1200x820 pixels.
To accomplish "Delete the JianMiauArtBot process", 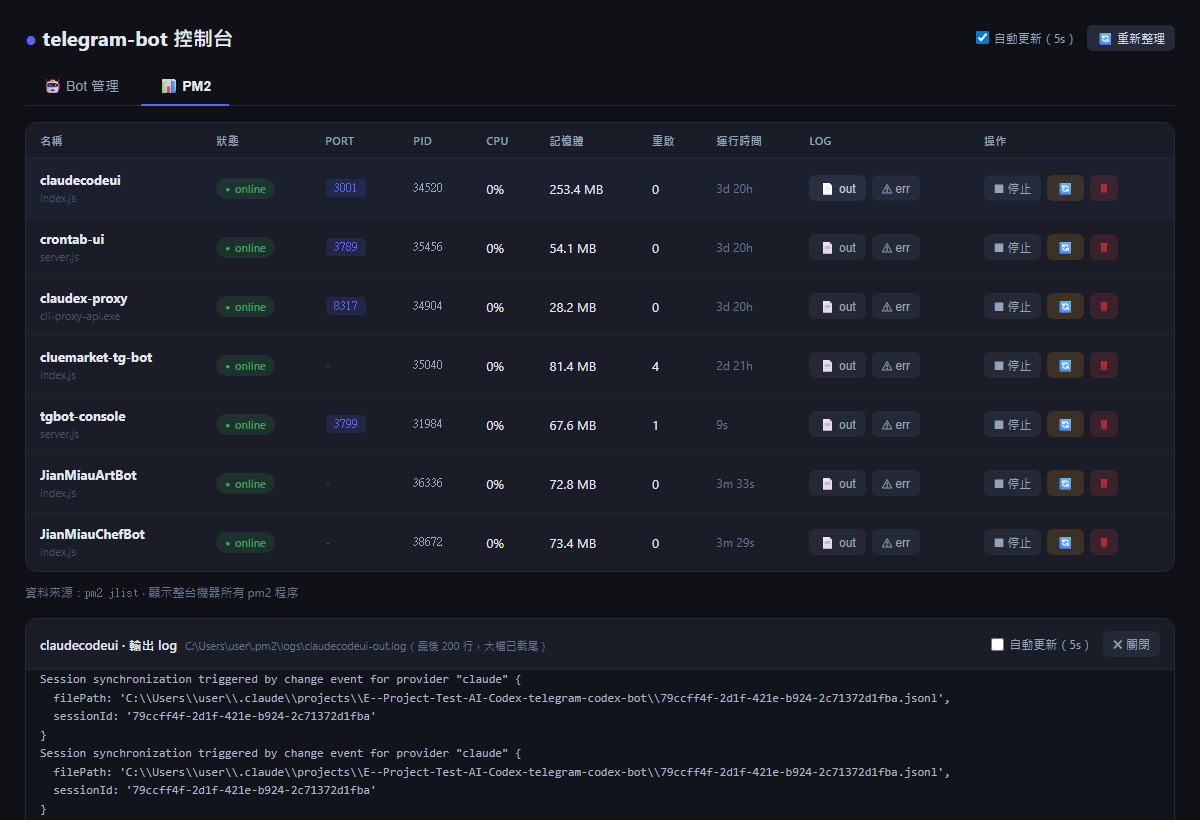I will [1104, 483].
